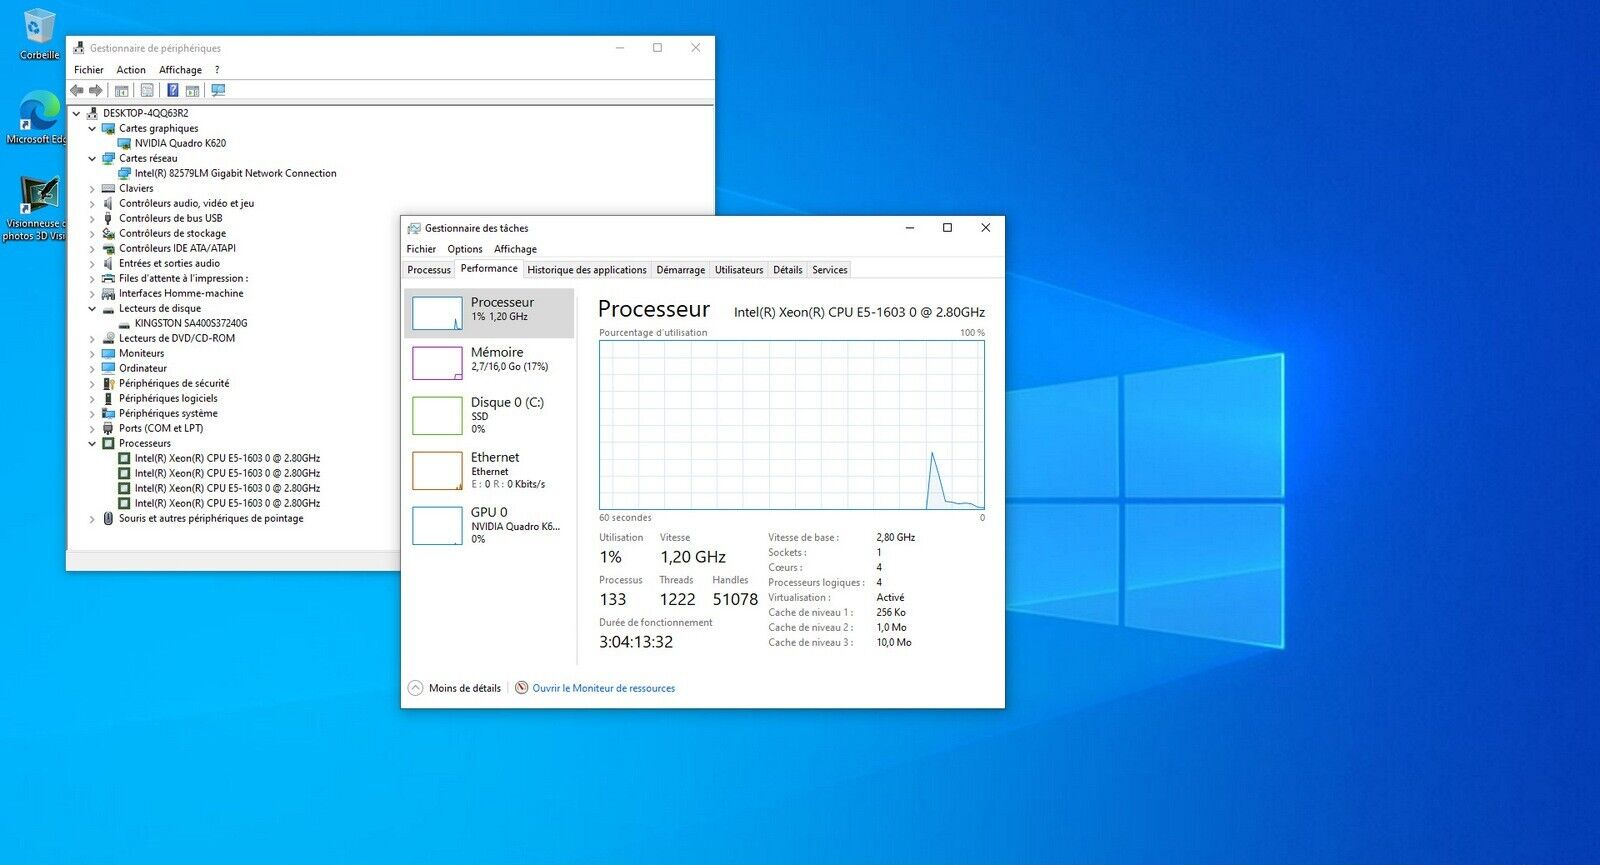Image resolution: width=1600 pixels, height=865 pixels.
Task: Select Entrées et sorties audio row
Action: point(169,263)
